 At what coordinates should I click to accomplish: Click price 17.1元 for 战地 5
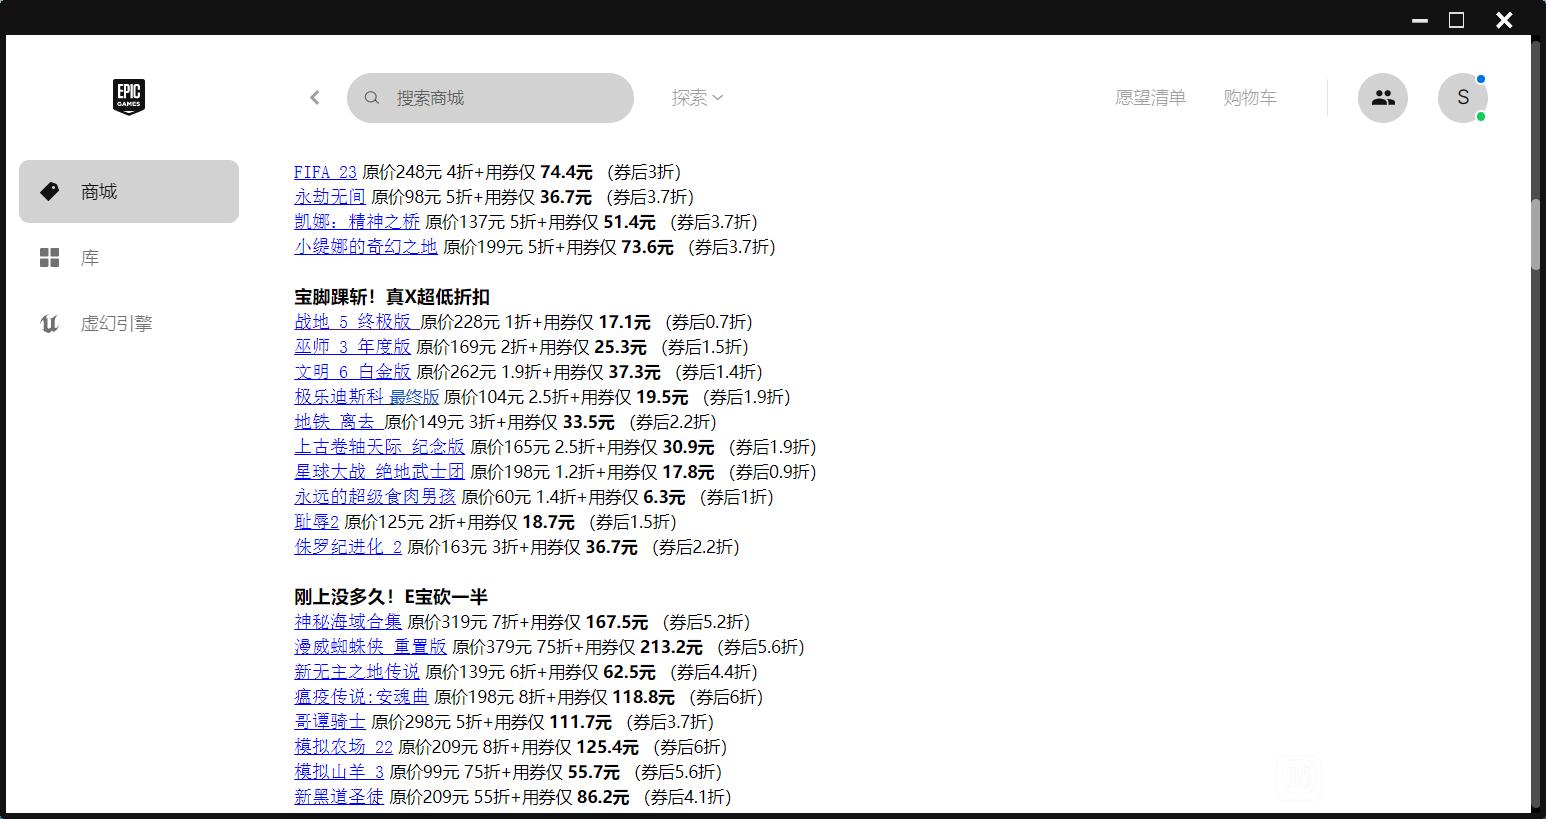pyautogui.click(x=624, y=322)
